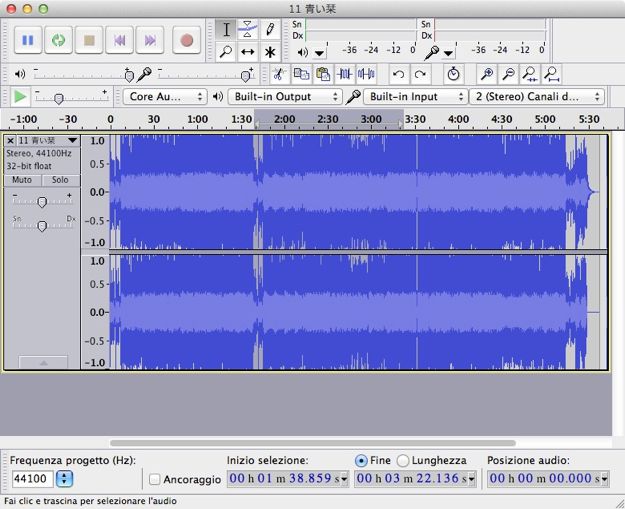Silence the selected audio
Image resolution: width=625 pixels, height=509 pixels.
point(366,74)
